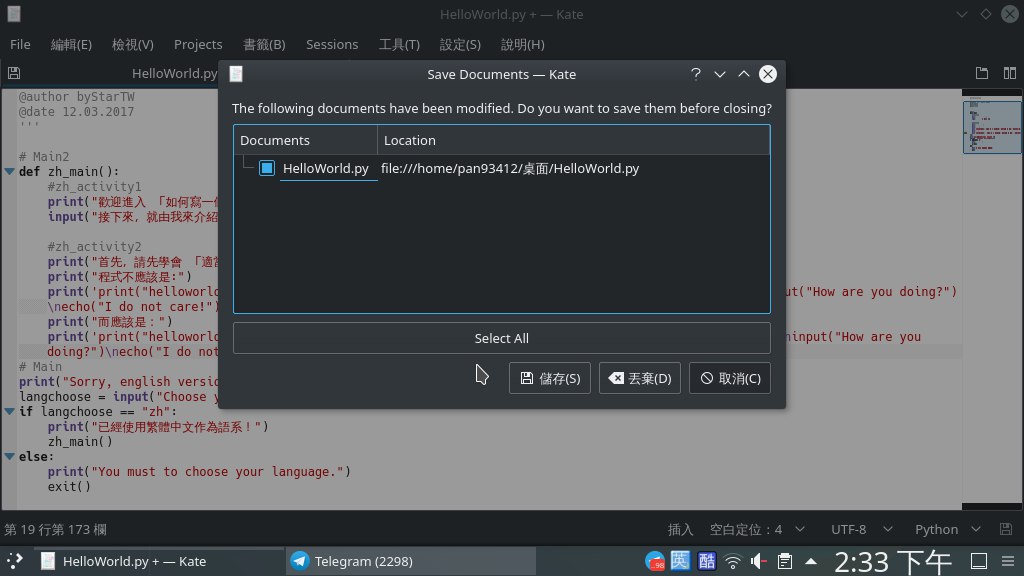The width and height of the screenshot is (1024, 576).
Task: Open the 檢視(V) menu
Action: point(133,44)
